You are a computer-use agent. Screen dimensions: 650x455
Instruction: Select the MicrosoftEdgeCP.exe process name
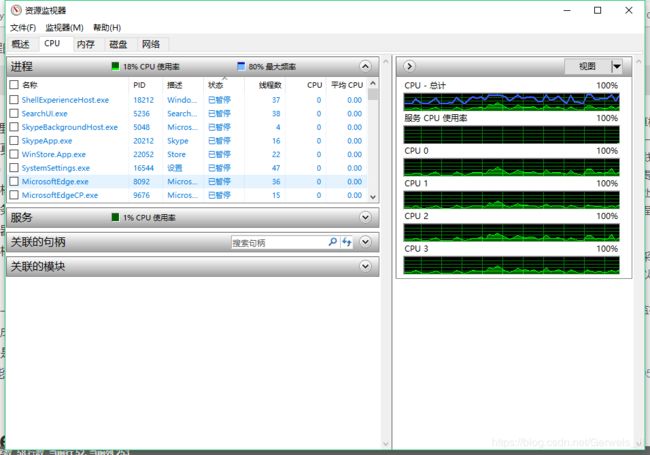[60, 195]
